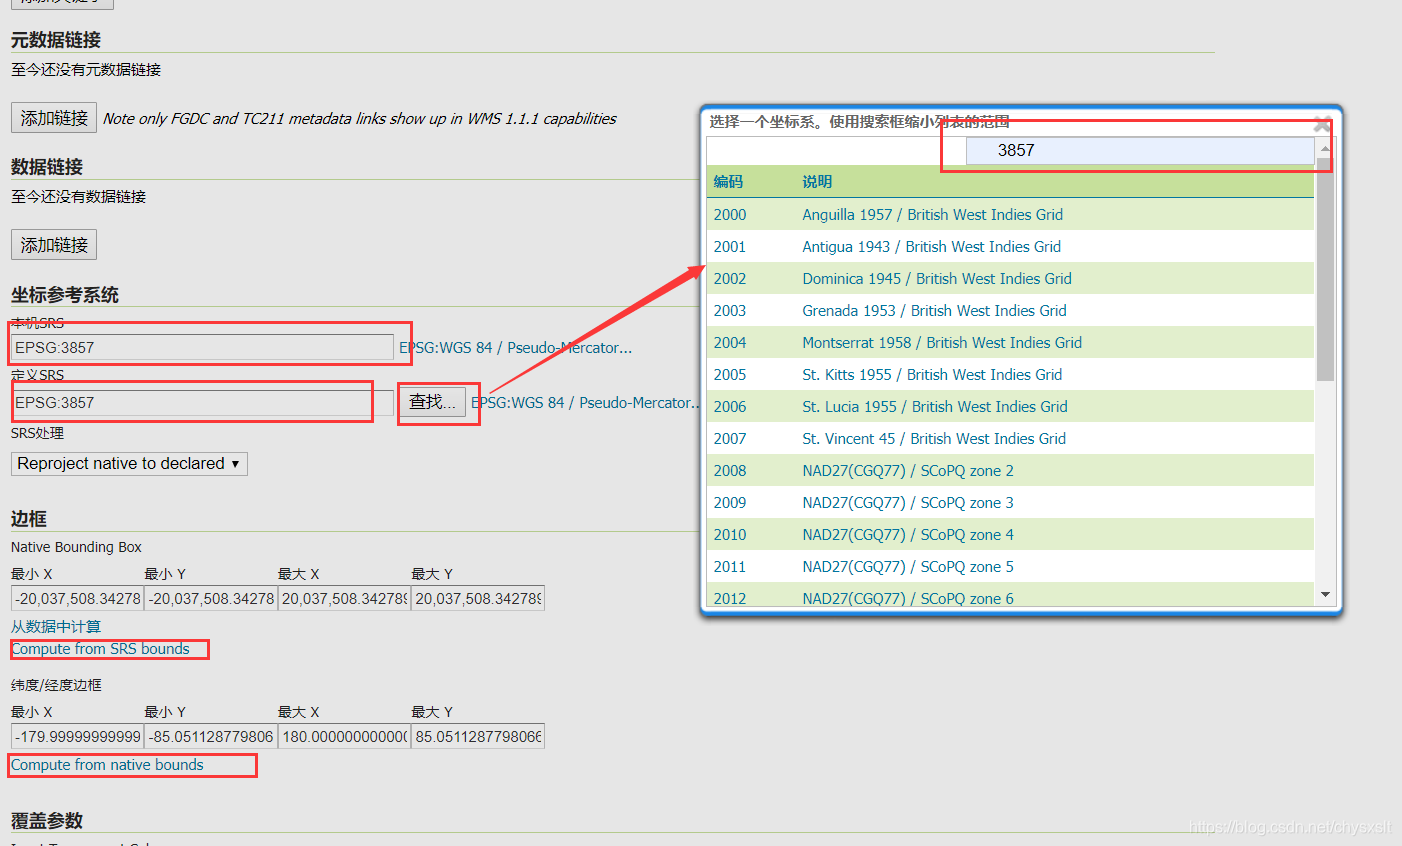Click the 纬度/经度边框 最大 X field
The image size is (1402, 846).
pos(344,736)
